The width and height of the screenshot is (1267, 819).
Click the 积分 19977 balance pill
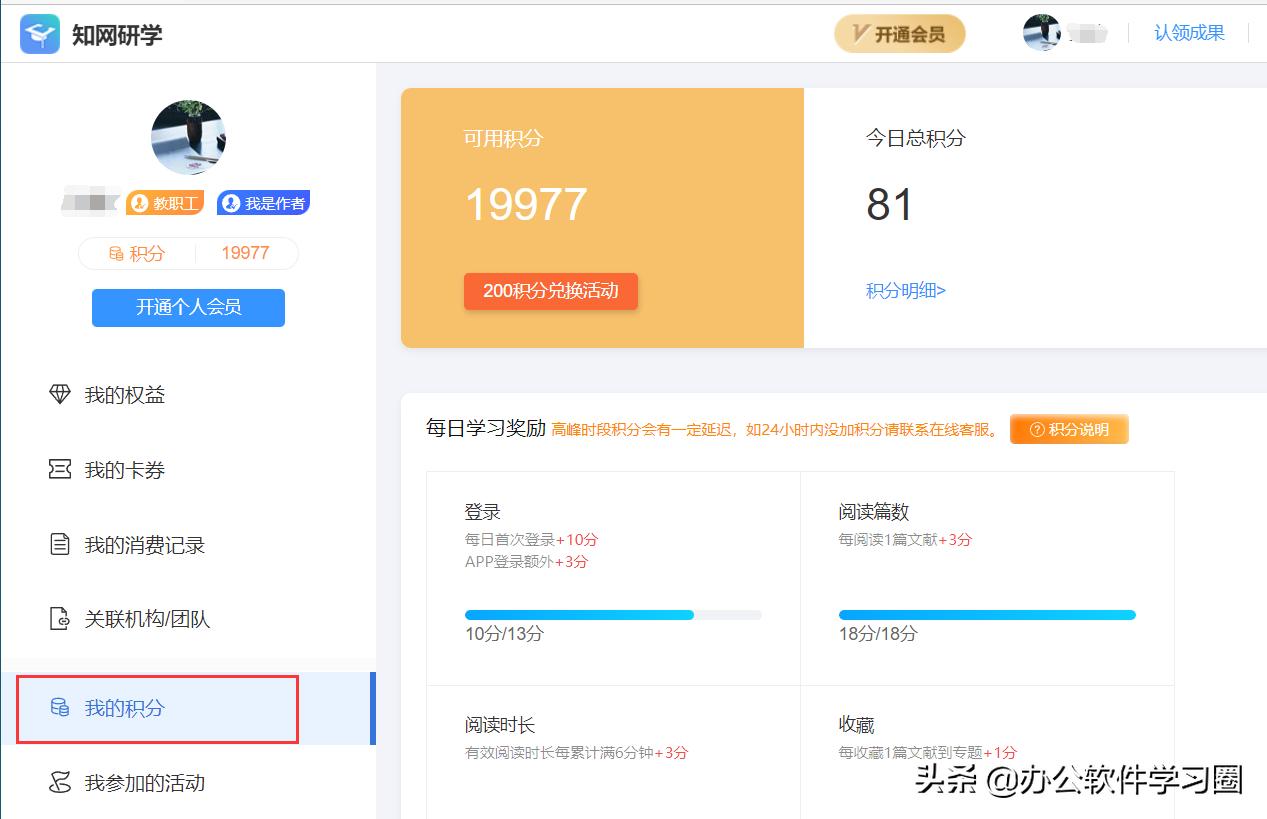click(188, 253)
